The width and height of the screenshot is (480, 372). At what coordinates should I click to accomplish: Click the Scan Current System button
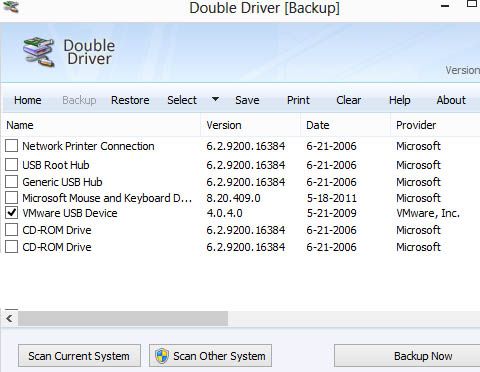pyautogui.click(x=79, y=356)
